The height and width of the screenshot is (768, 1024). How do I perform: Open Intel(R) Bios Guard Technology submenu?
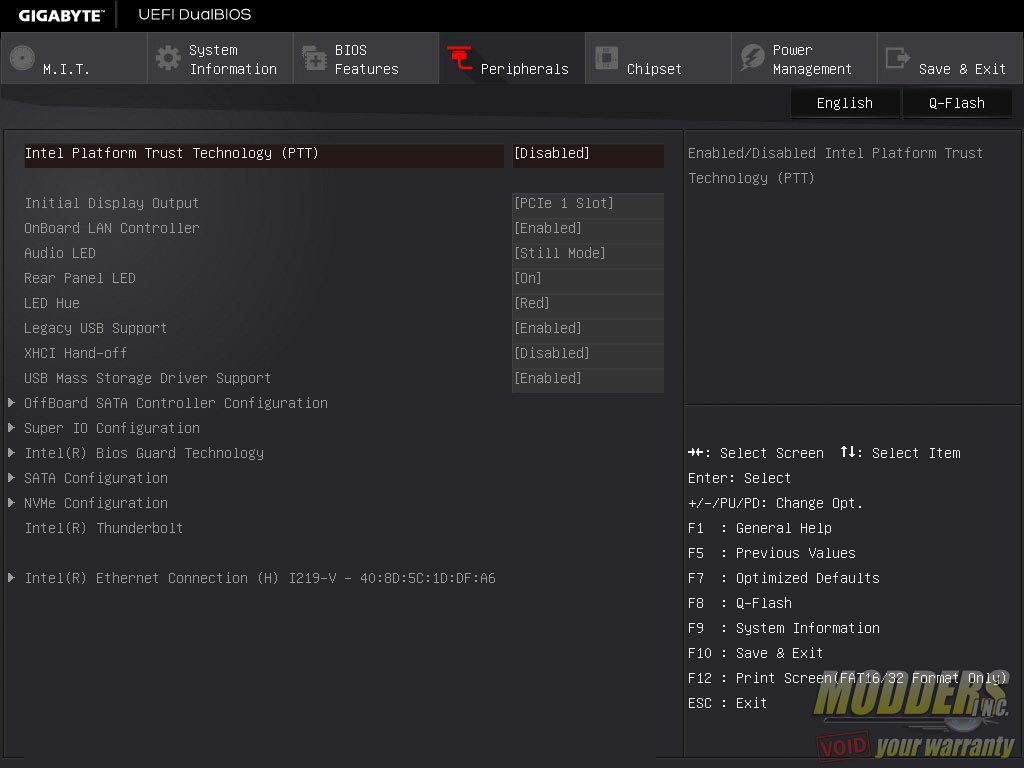[144, 453]
